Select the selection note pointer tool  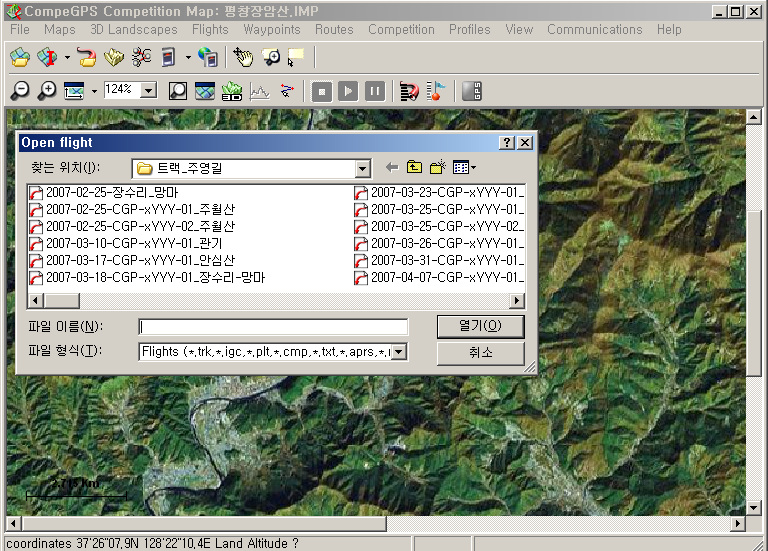coord(296,57)
